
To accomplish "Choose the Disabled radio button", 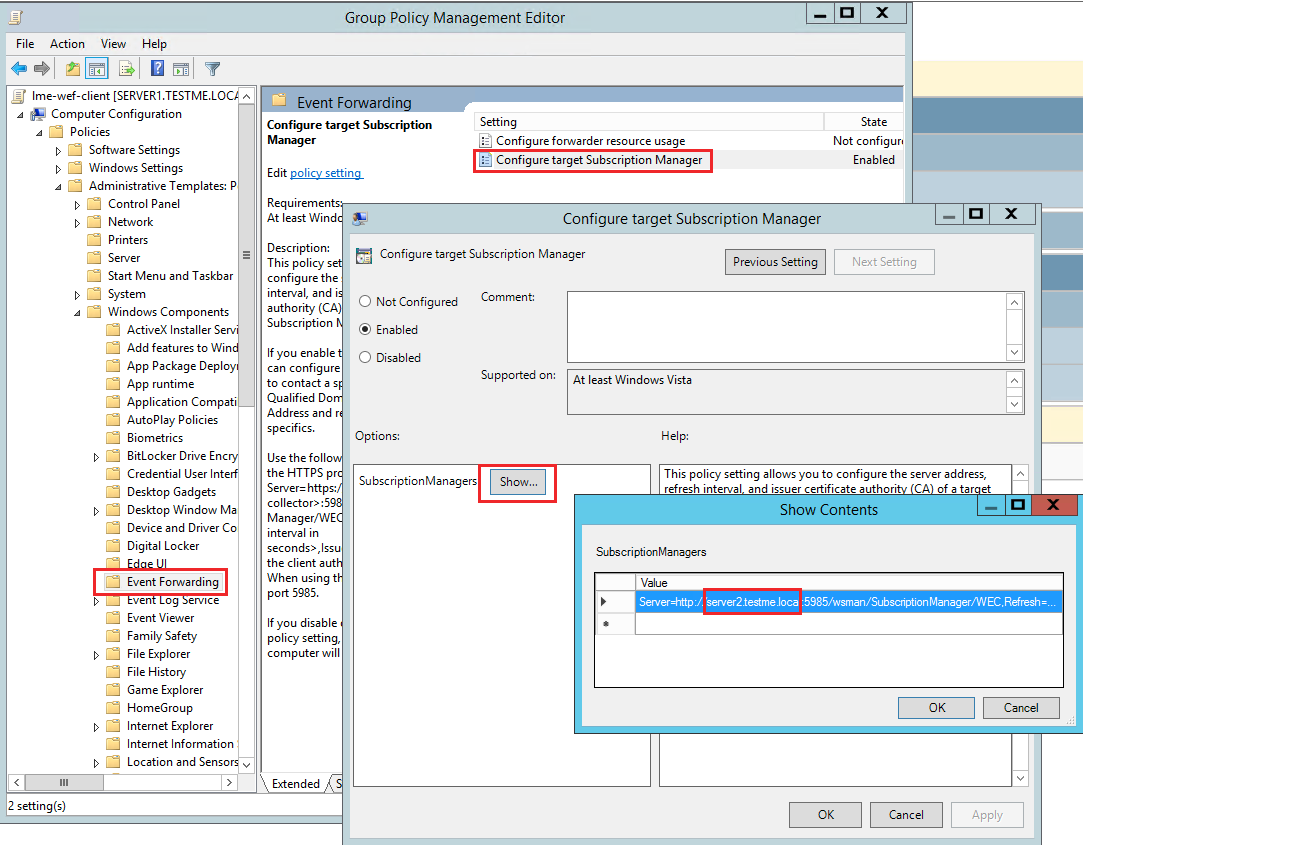I will [368, 357].
